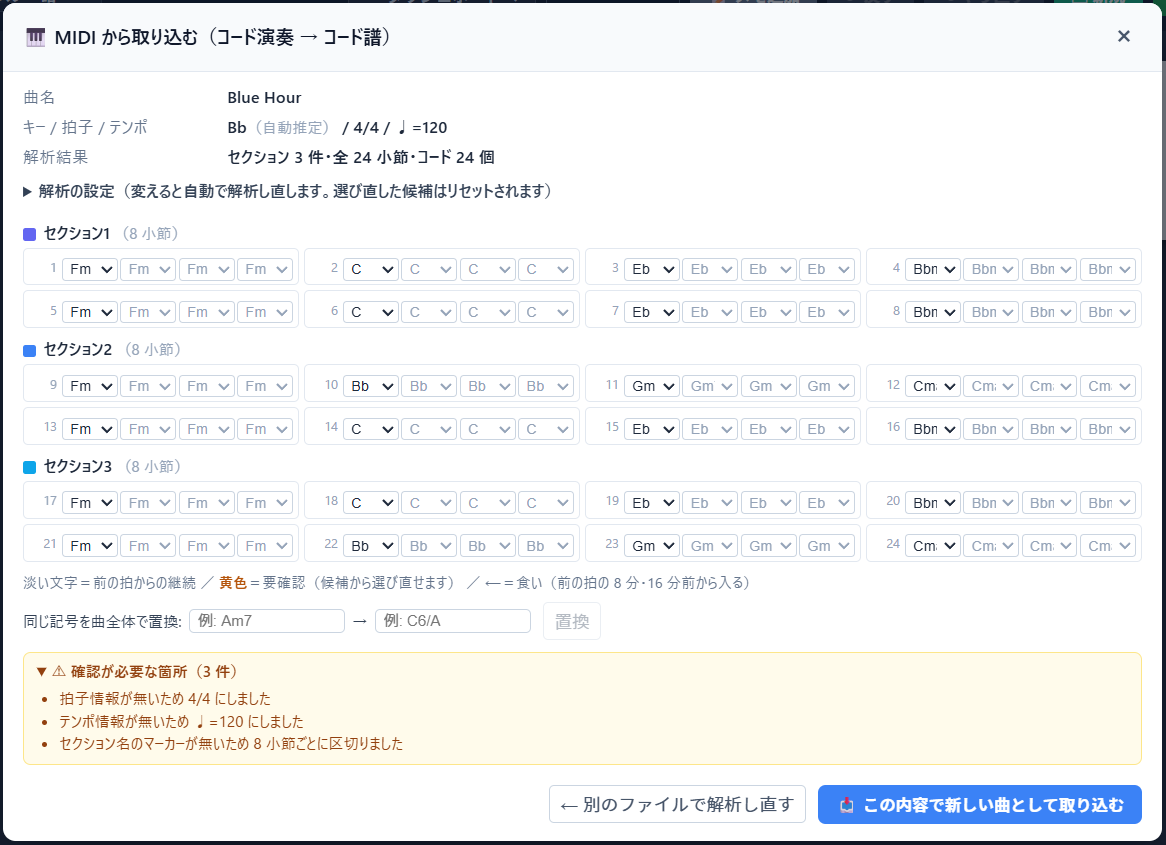Image resolution: width=1166 pixels, height=845 pixels.
Task: Open measure 6 first-beat C dropdown
Action: click(x=370, y=312)
